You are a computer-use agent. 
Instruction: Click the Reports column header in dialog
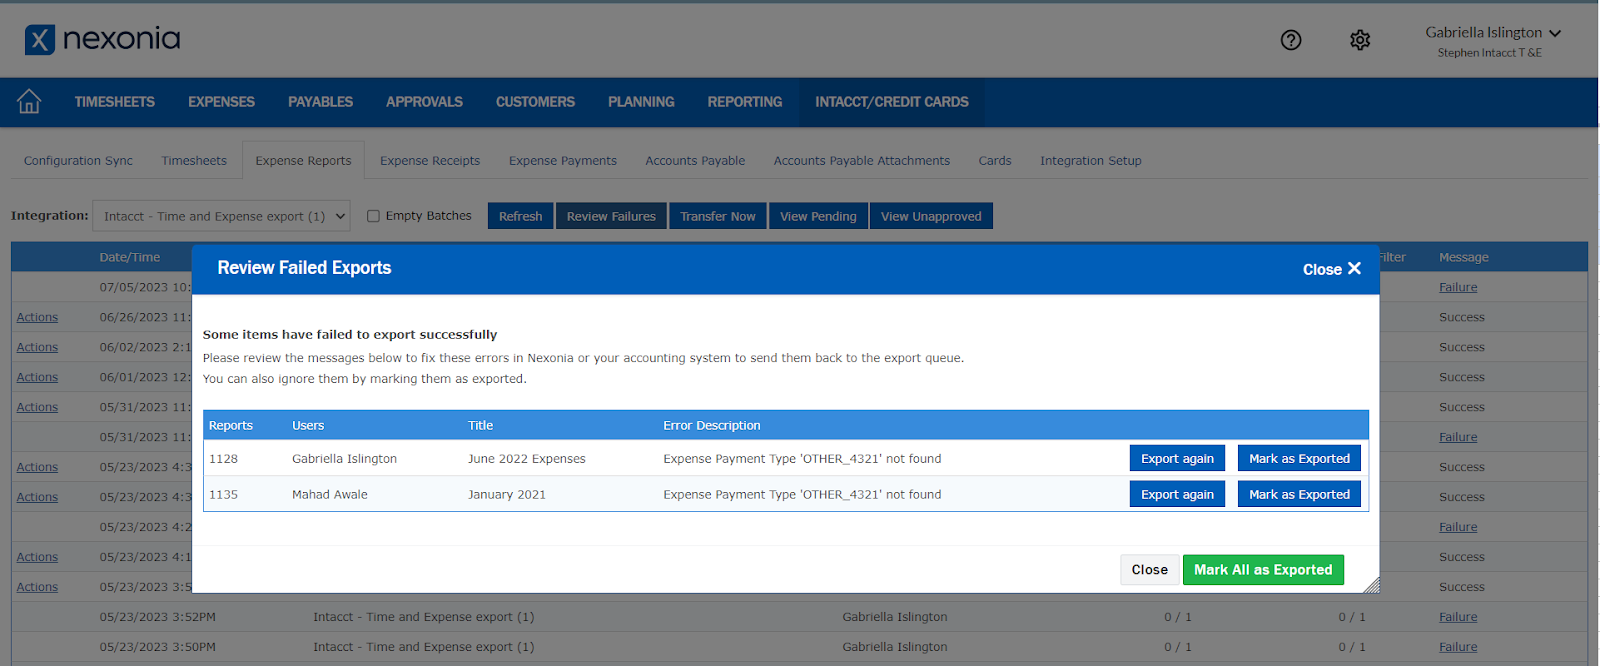click(x=231, y=425)
